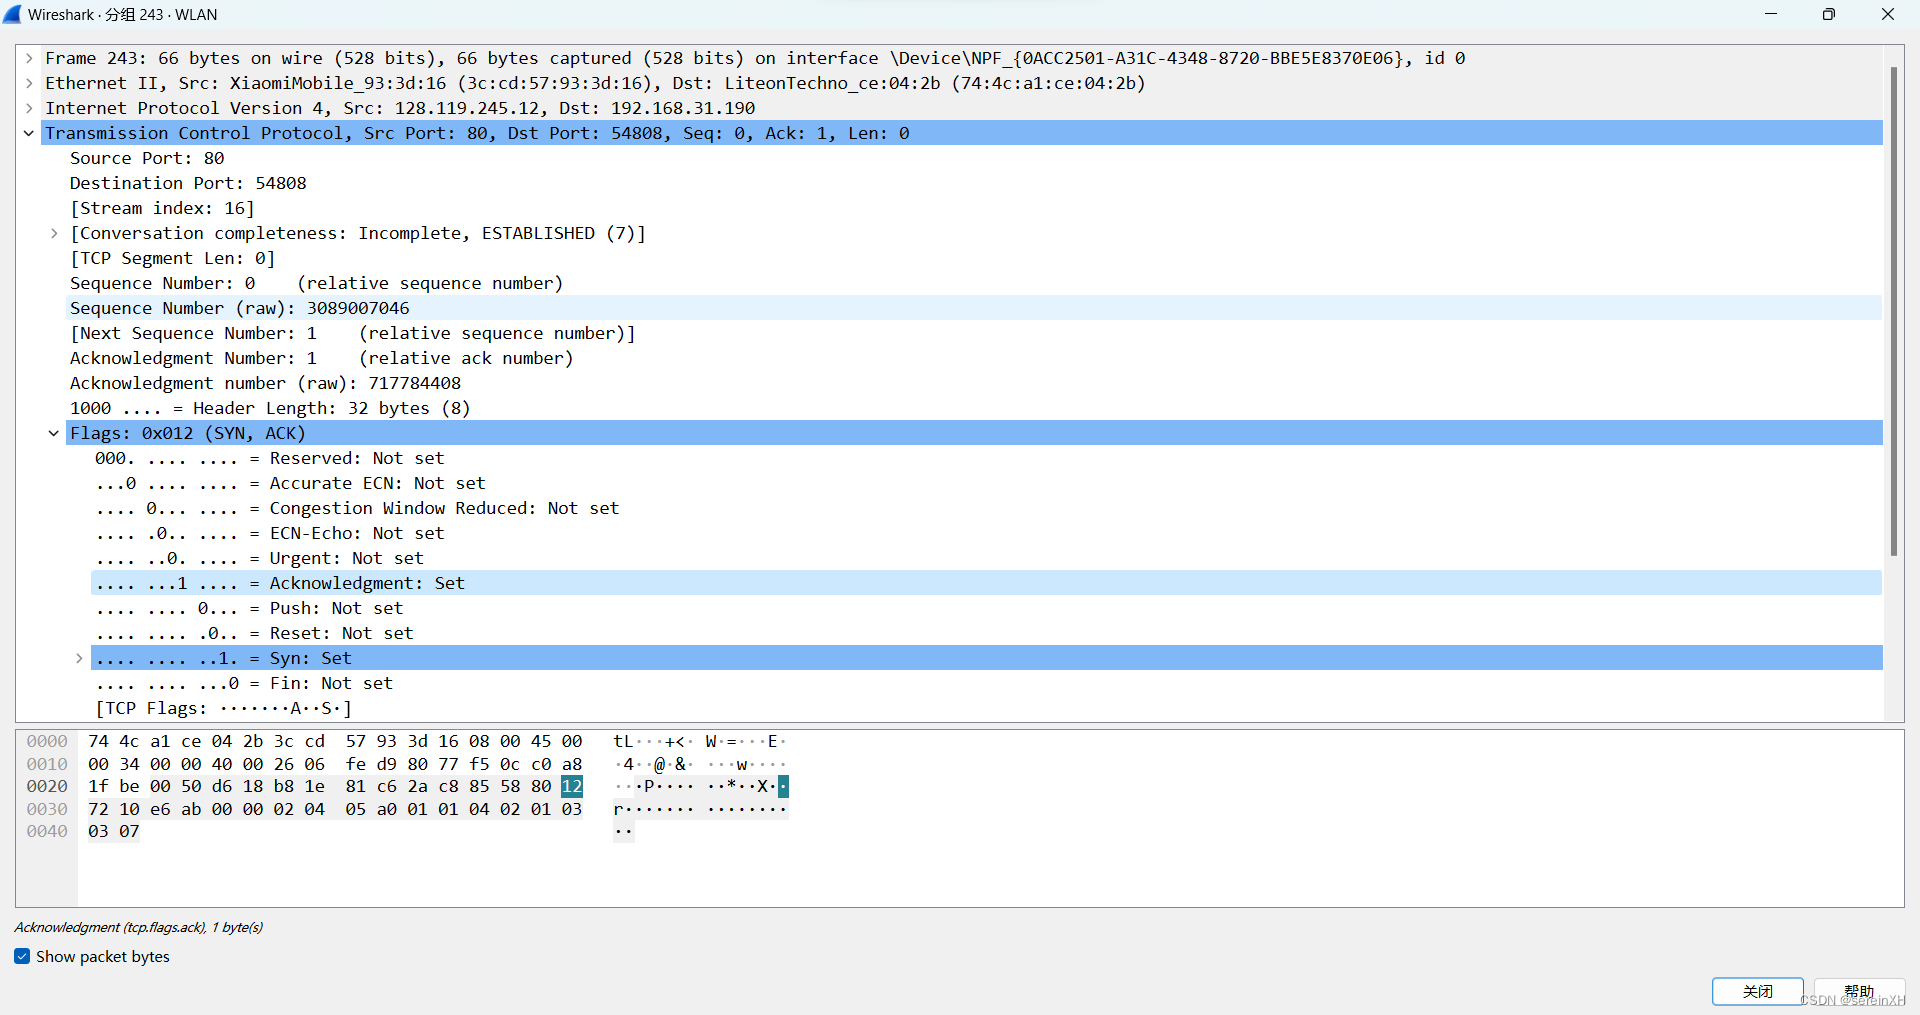
Task: Click the highlighted hex byte 12
Action: point(571,787)
